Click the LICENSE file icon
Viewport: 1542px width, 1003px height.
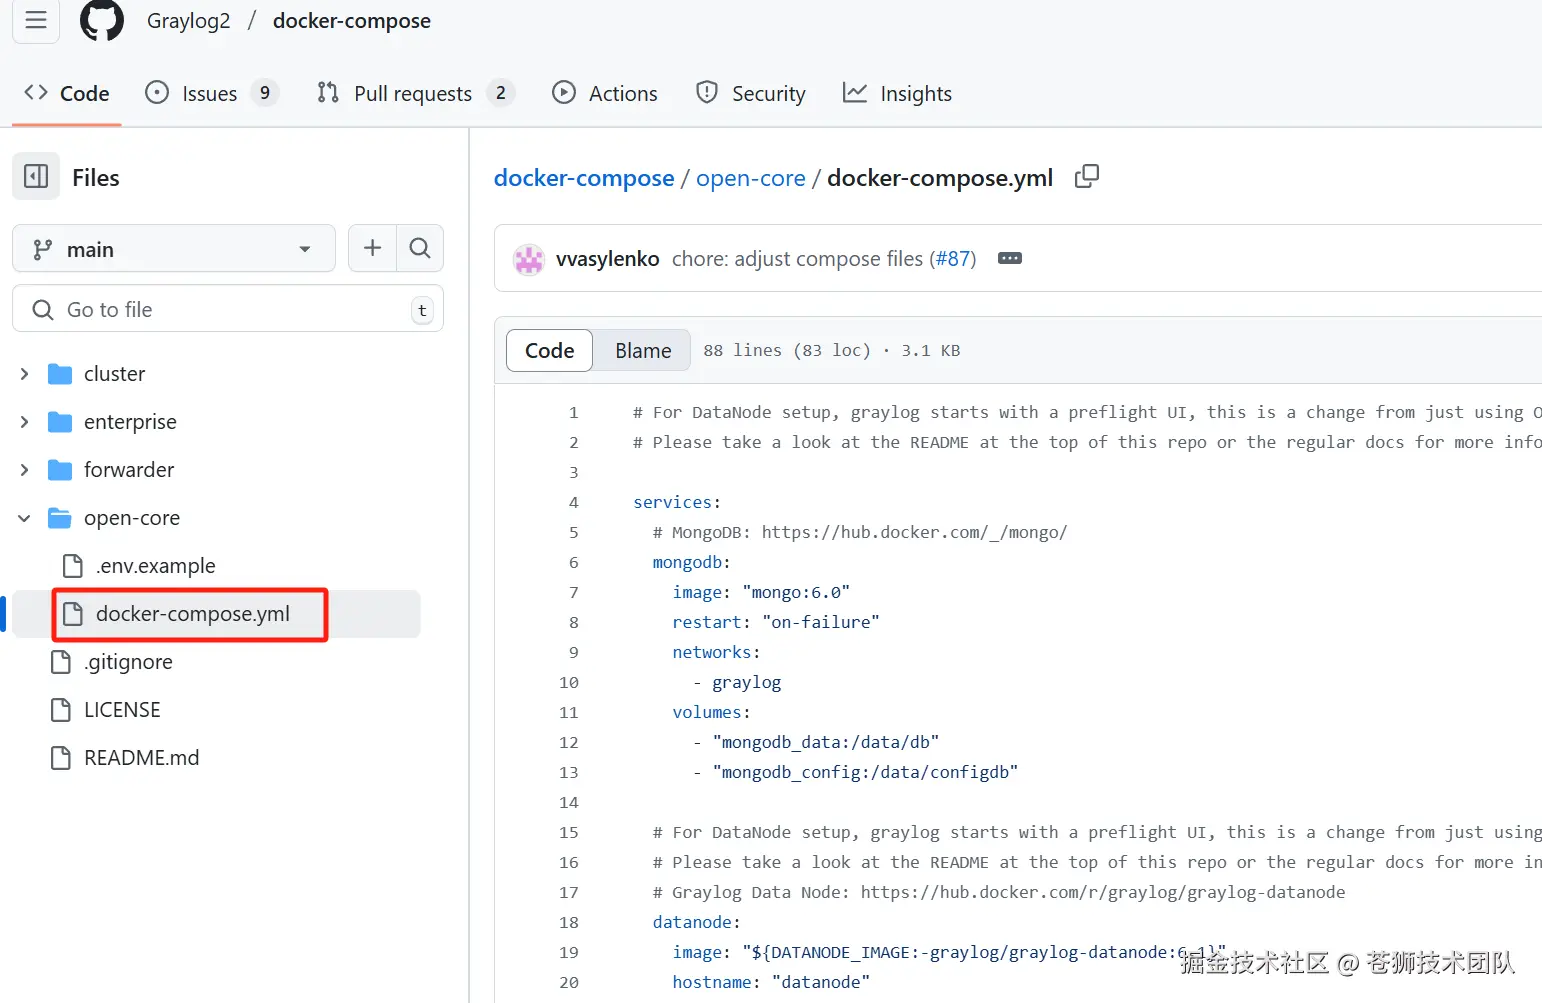tap(60, 710)
